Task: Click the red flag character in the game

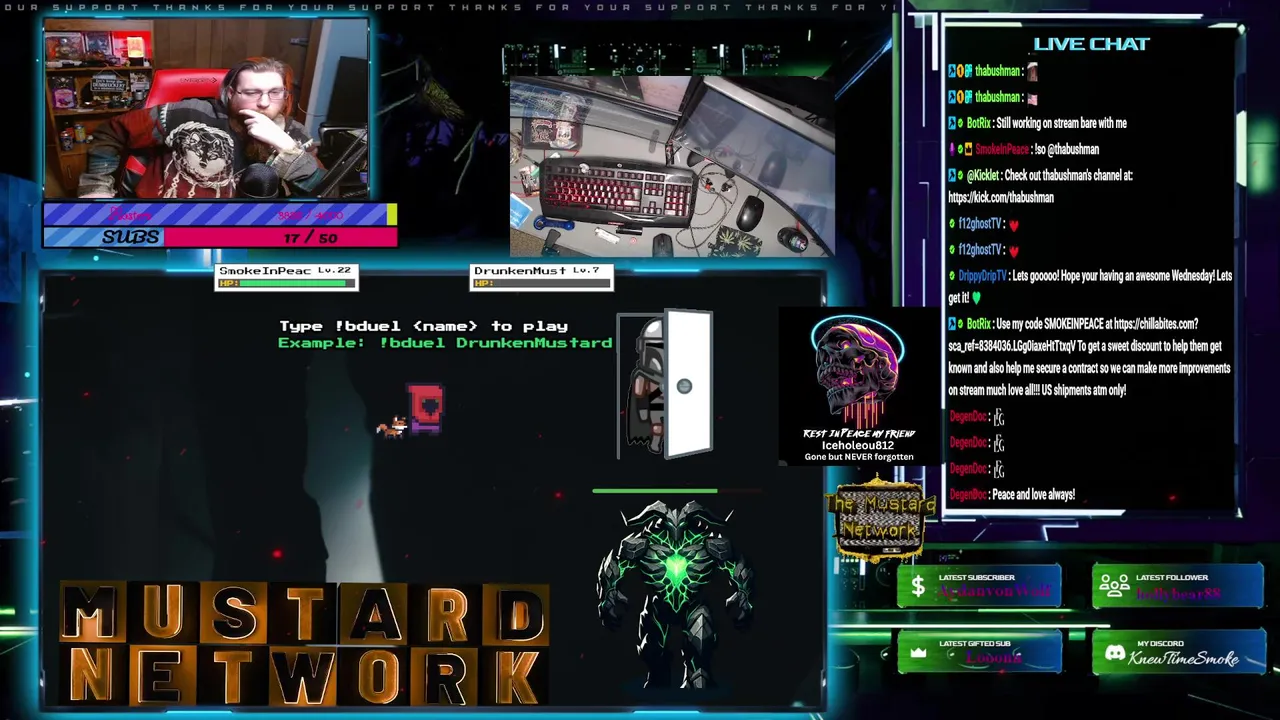Action: pos(426,410)
